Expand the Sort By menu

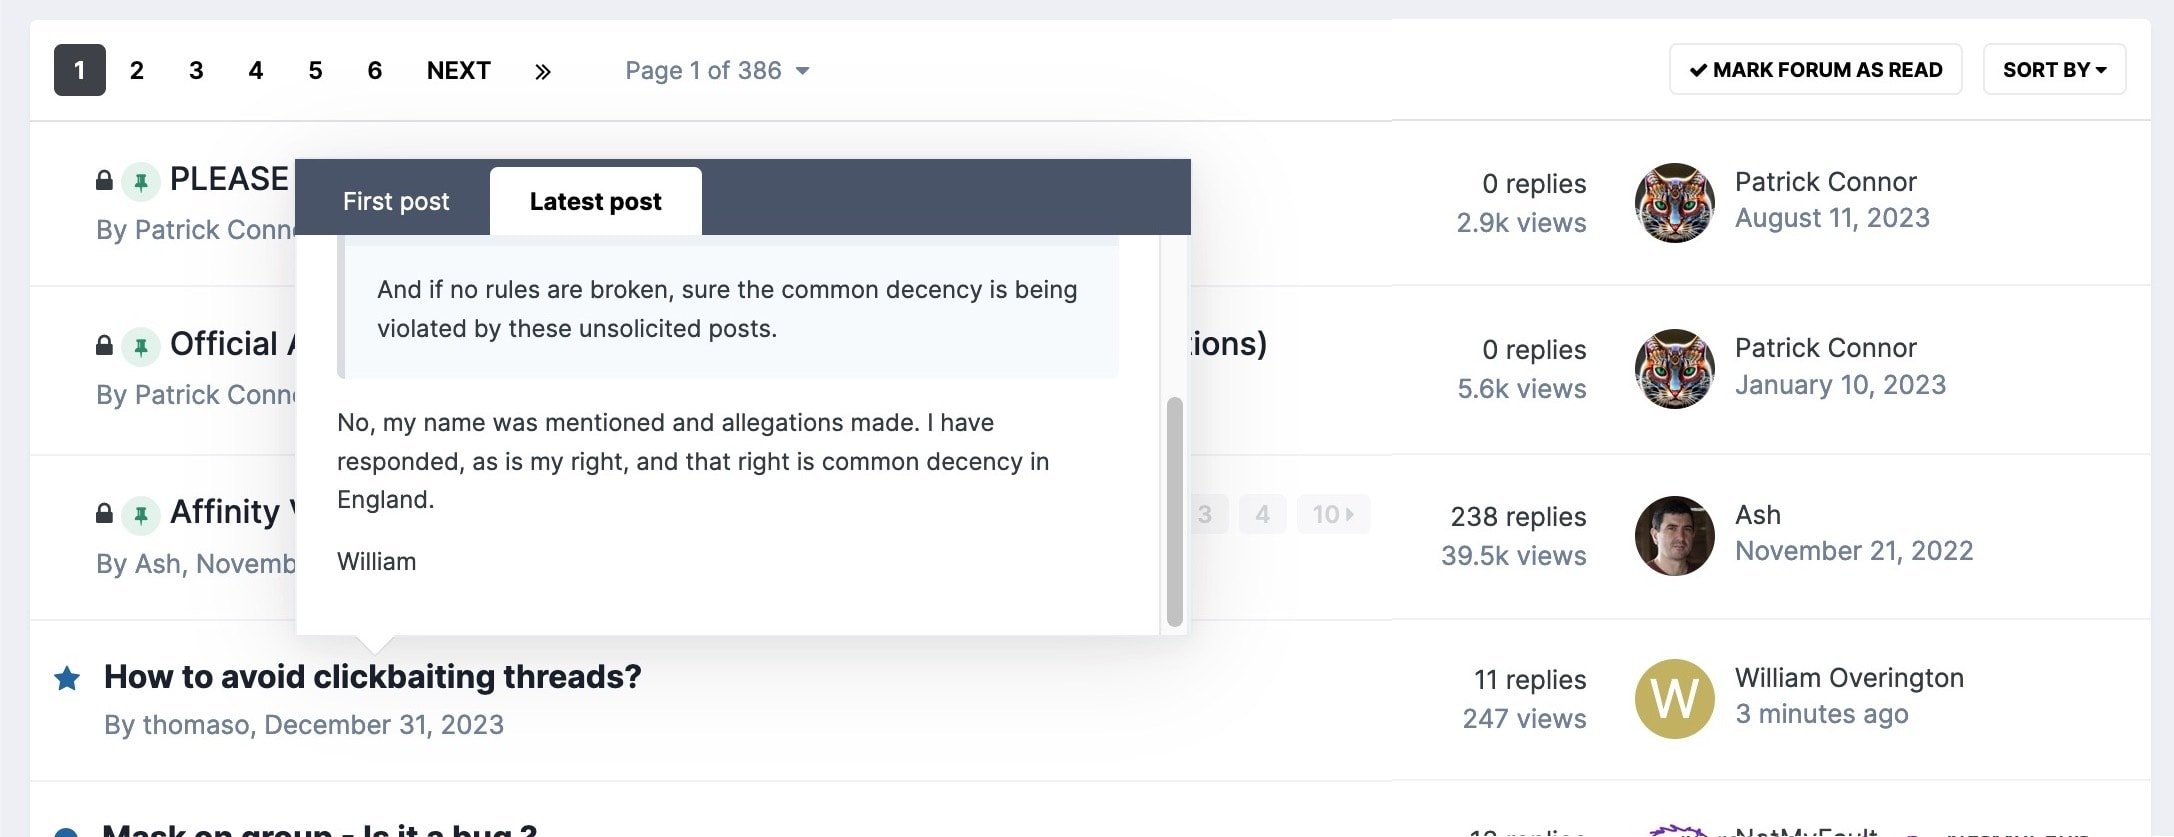2054,69
